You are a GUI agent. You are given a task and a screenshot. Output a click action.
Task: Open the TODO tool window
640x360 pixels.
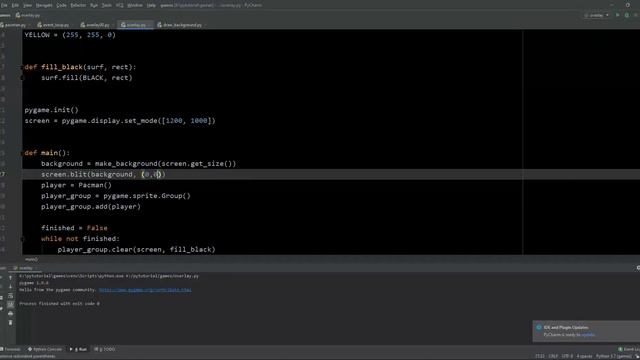click(105, 349)
